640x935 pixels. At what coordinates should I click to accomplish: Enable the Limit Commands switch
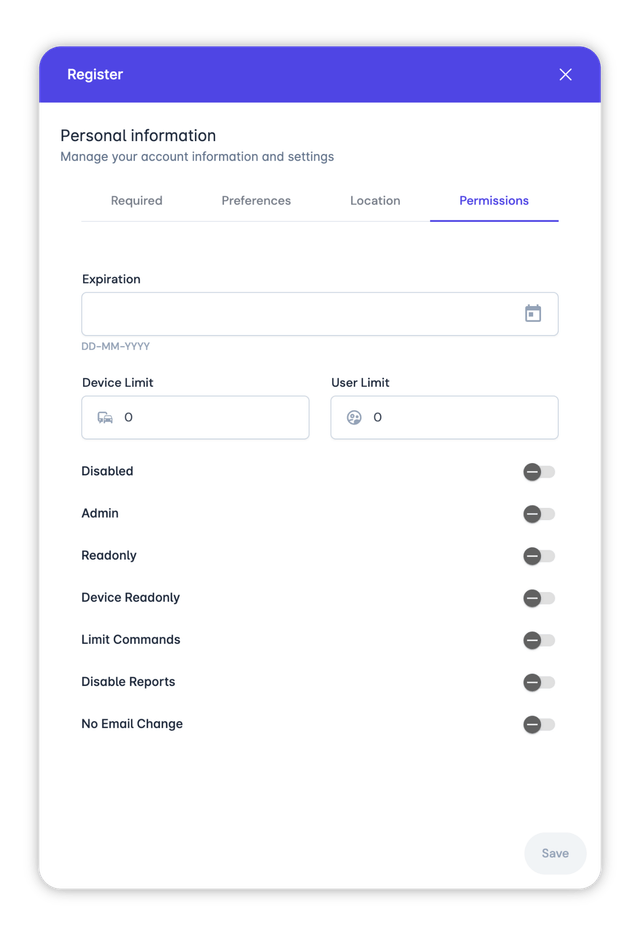click(x=538, y=640)
